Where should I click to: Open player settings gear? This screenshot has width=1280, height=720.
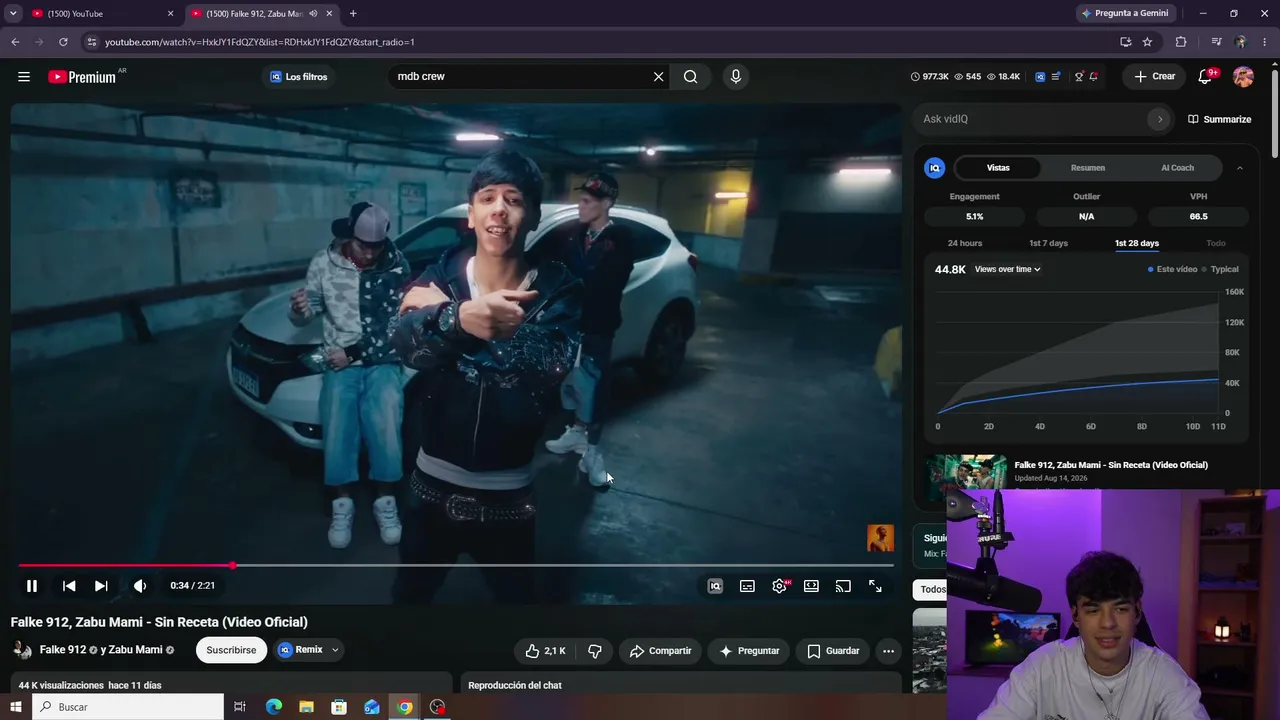point(780,586)
